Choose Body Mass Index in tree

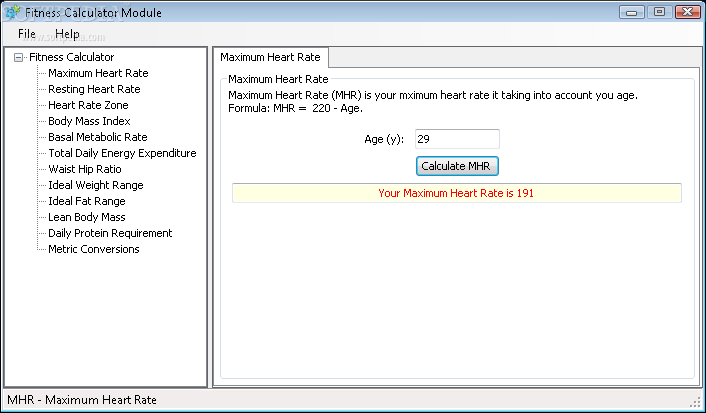[x=89, y=121]
